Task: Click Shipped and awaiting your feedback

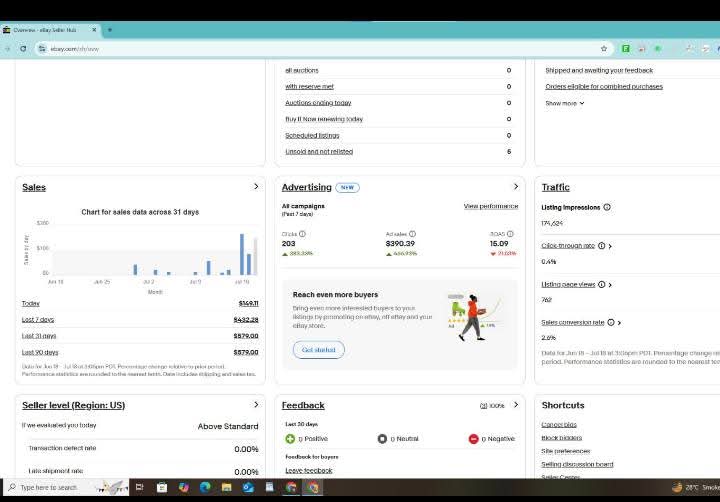Action: click(599, 70)
